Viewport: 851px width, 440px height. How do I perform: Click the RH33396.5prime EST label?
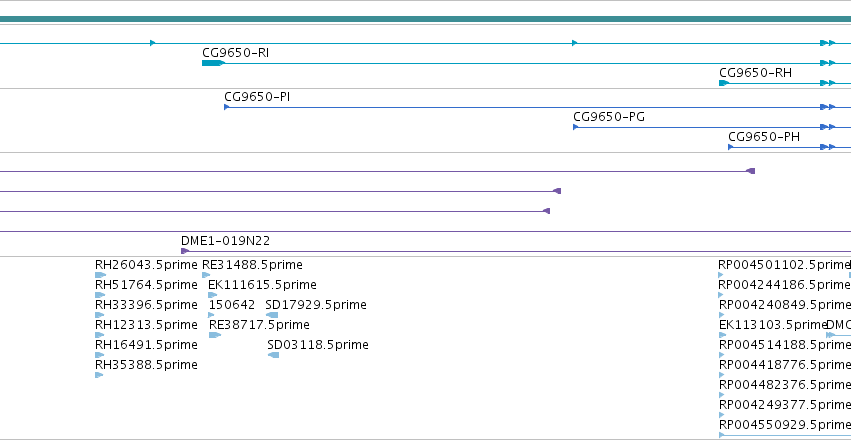click(x=146, y=305)
